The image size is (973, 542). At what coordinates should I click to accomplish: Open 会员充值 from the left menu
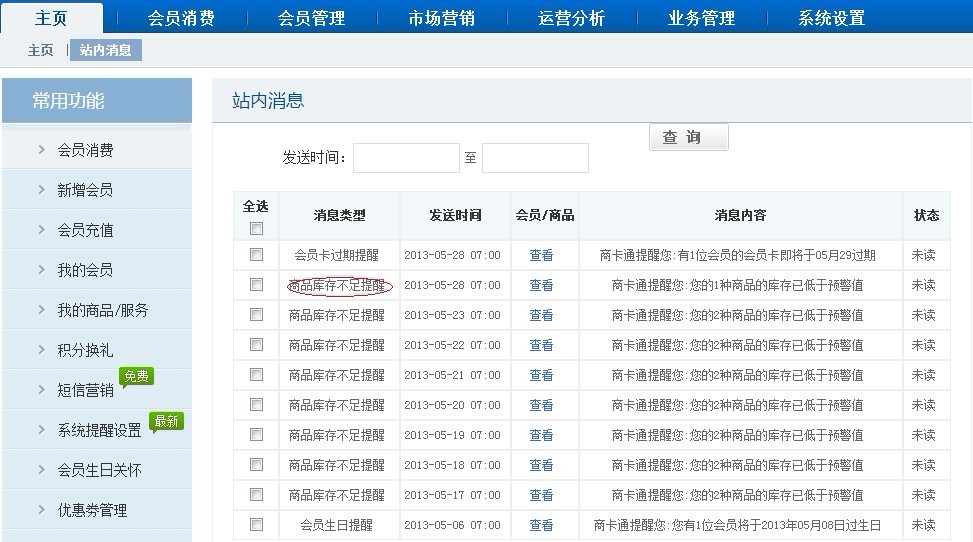(x=85, y=230)
